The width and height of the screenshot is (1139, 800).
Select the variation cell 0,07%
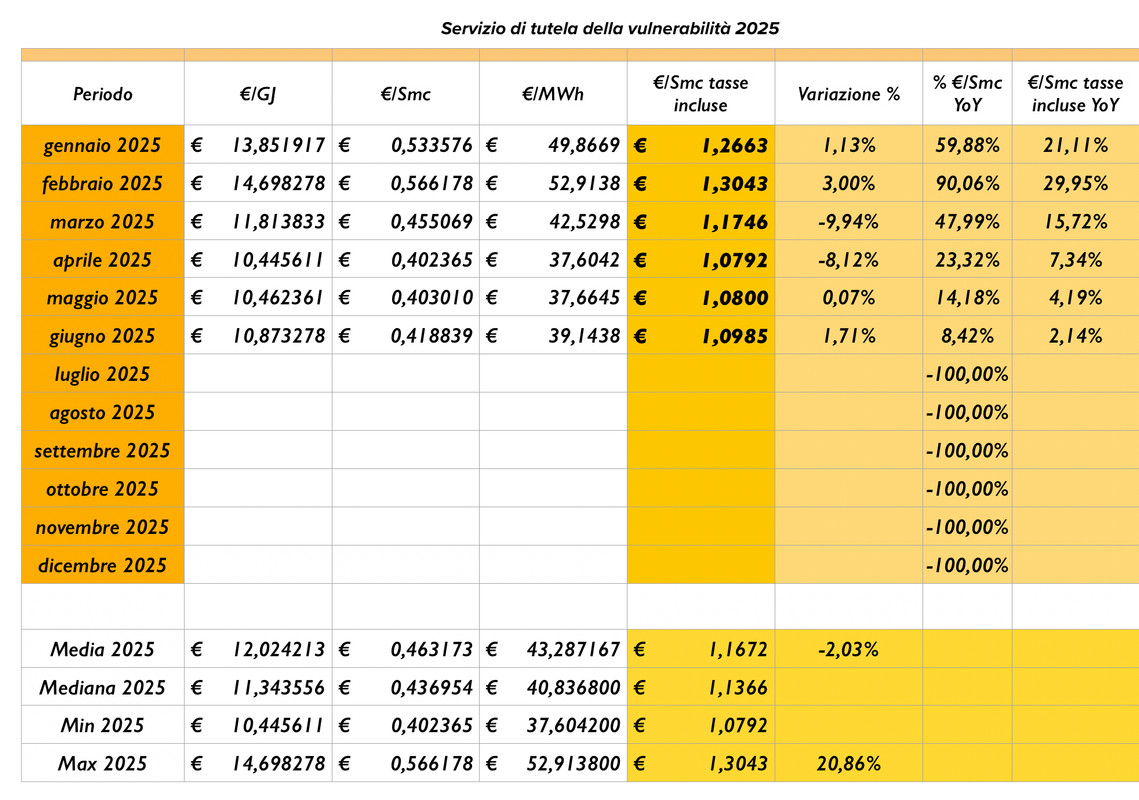(x=848, y=297)
